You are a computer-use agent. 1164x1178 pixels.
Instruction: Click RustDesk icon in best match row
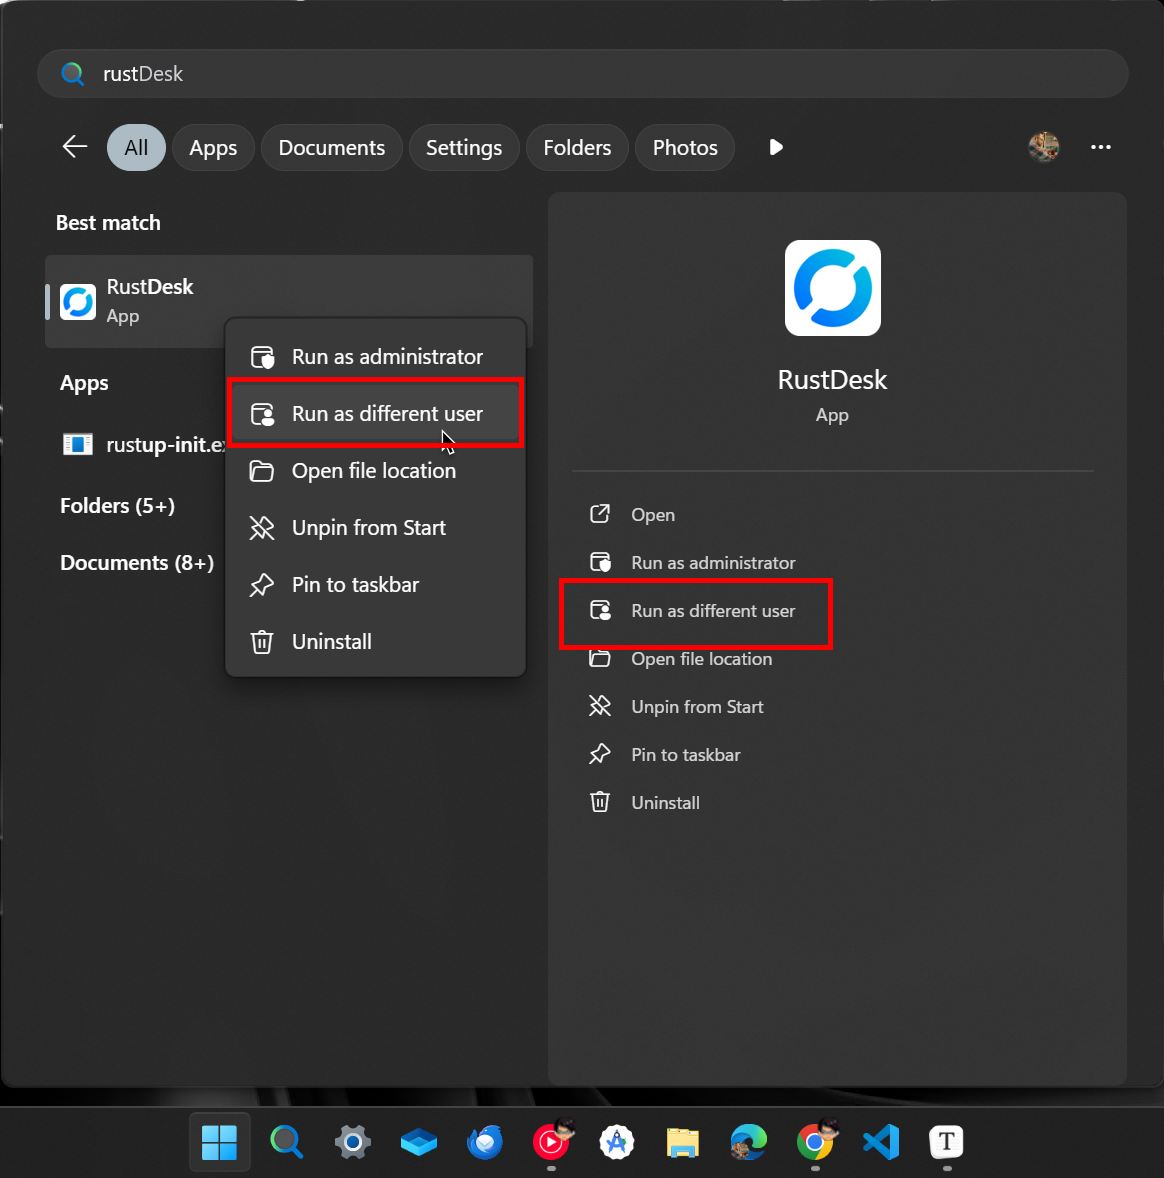click(x=78, y=302)
